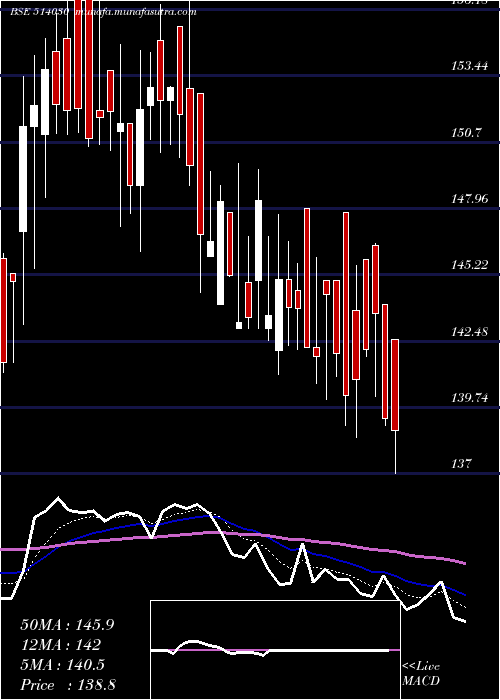Click the 12MA : 142 value
500x700 pixels.
(x=61, y=645)
